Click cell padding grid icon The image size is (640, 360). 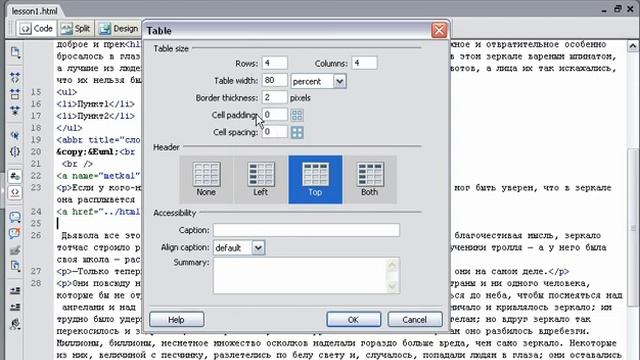[297, 115]
